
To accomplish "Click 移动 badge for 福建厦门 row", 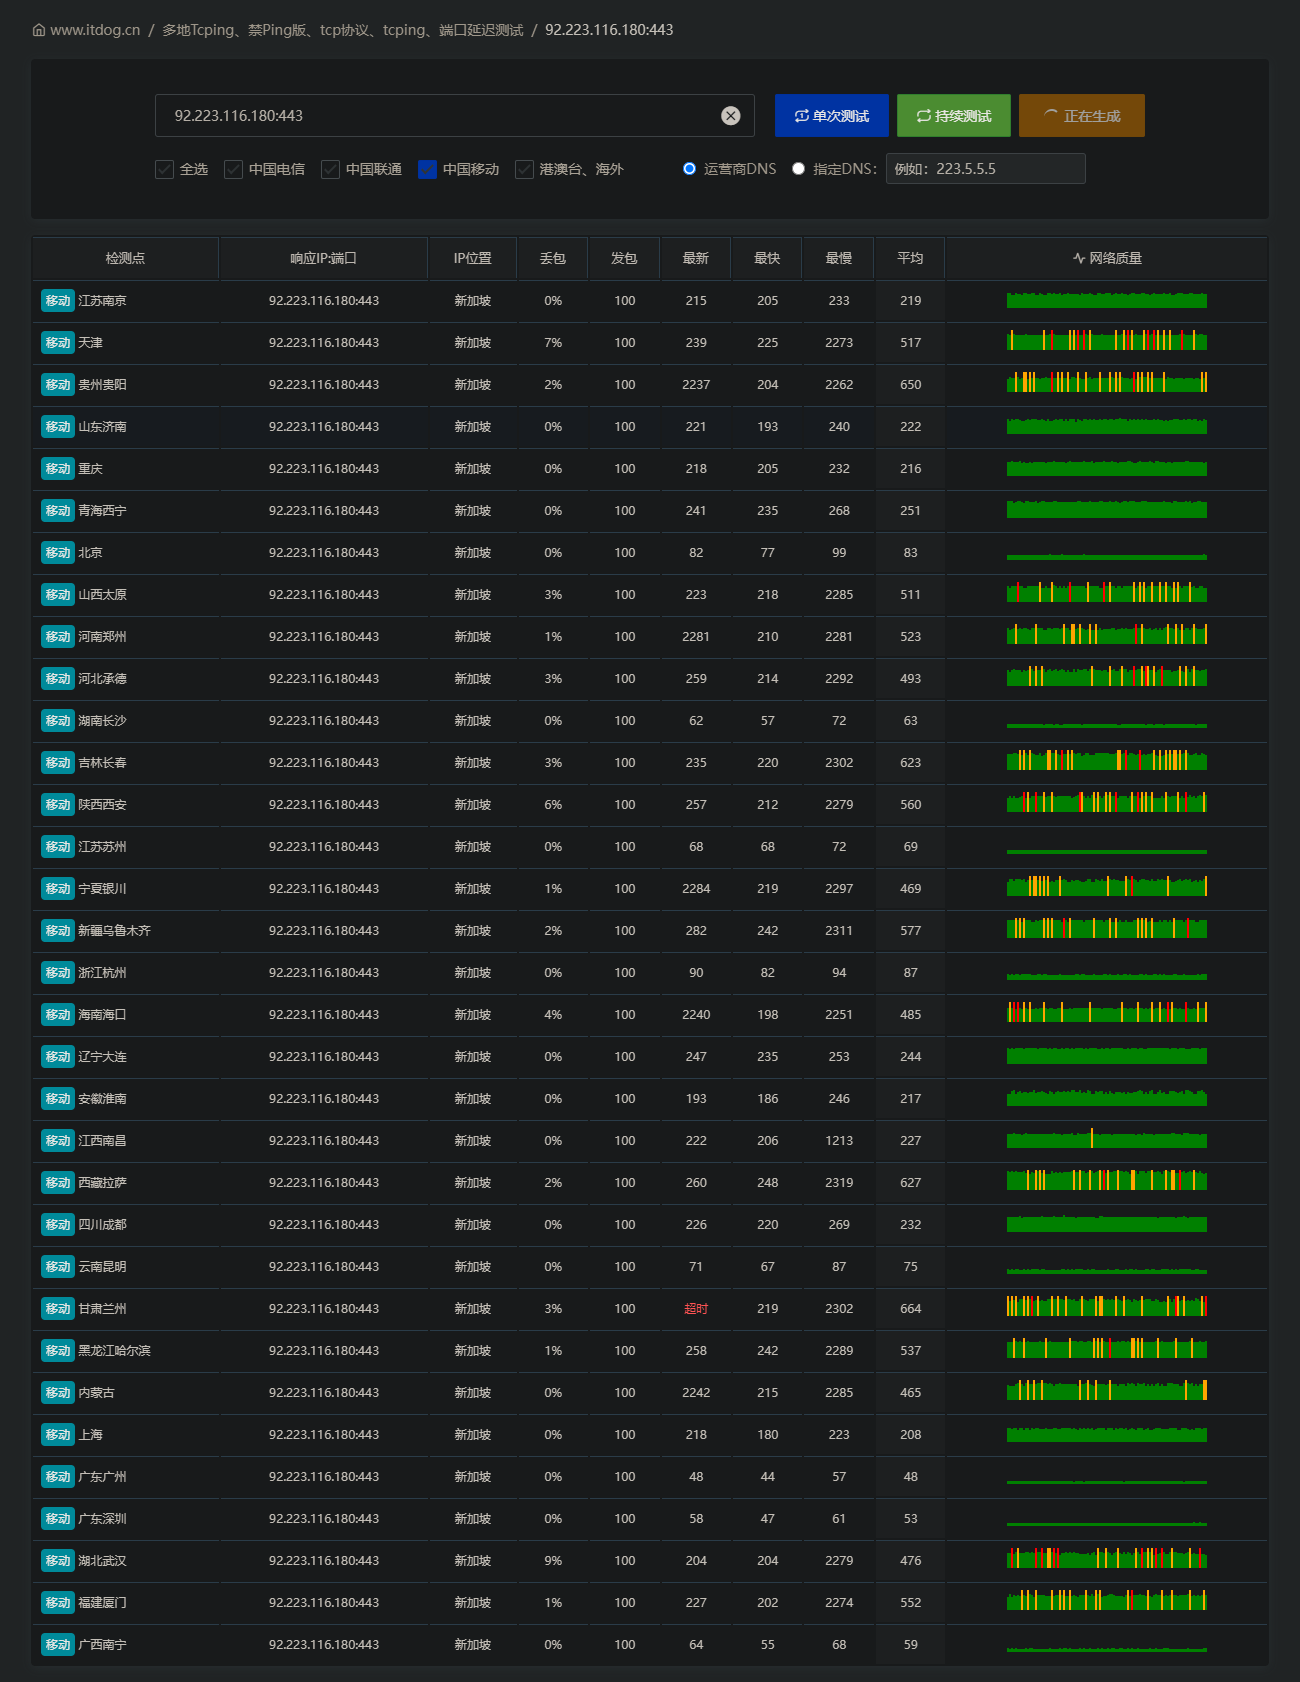I will pyautogui.click(x=58, y=1603).
